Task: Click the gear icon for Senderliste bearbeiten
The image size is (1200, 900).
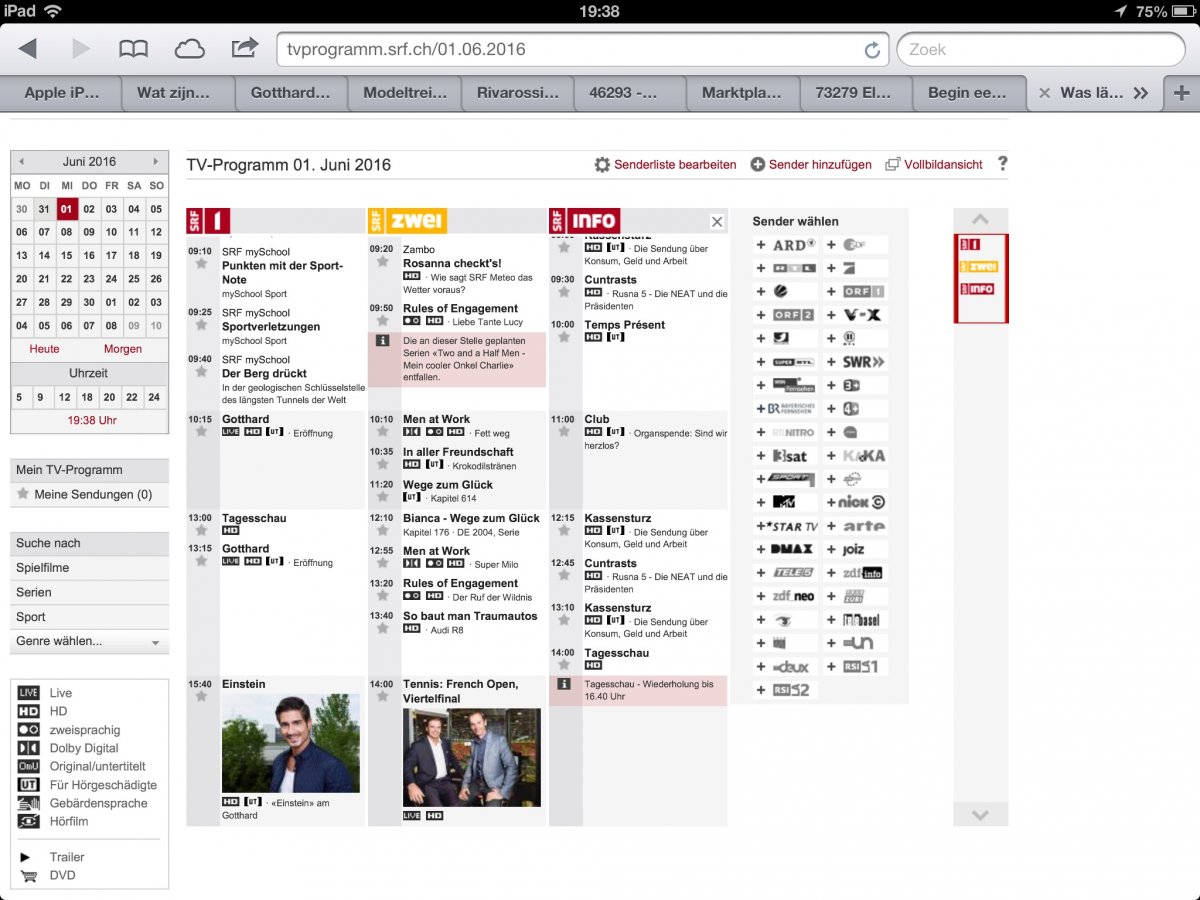Action: [x=602, y=165]
